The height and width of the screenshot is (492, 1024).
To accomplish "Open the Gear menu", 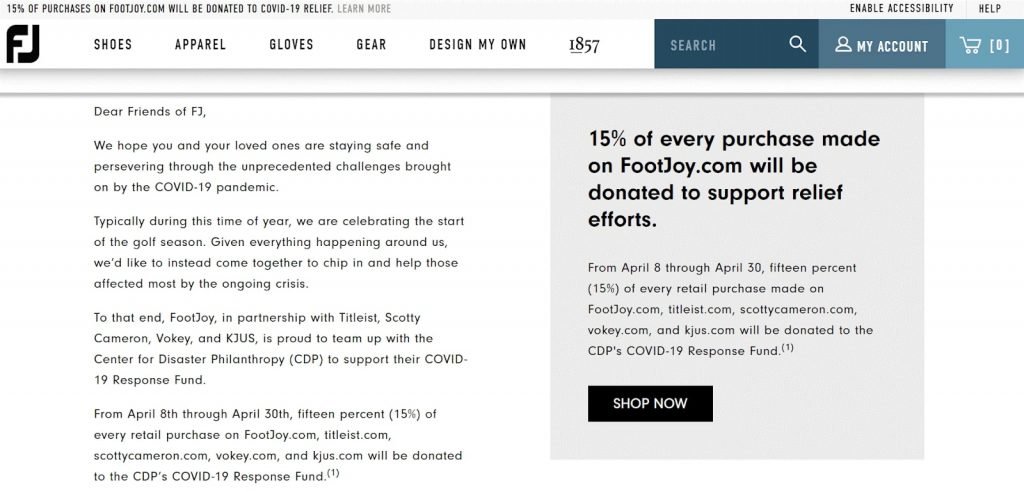I will 372,44.
